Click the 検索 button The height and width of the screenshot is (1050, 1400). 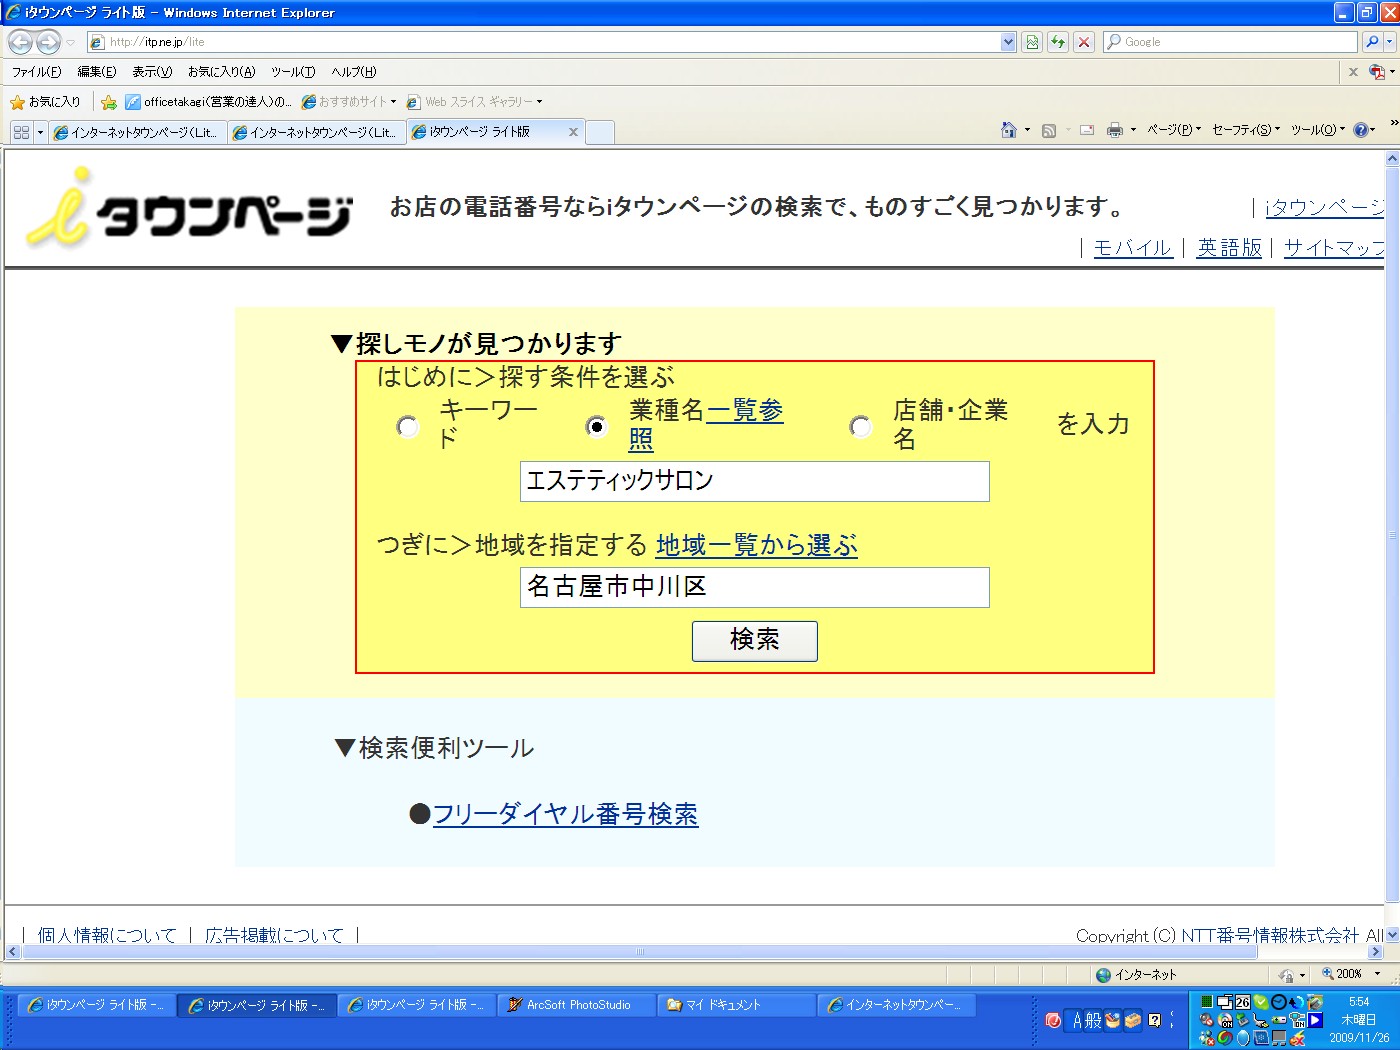pos(755,641)
